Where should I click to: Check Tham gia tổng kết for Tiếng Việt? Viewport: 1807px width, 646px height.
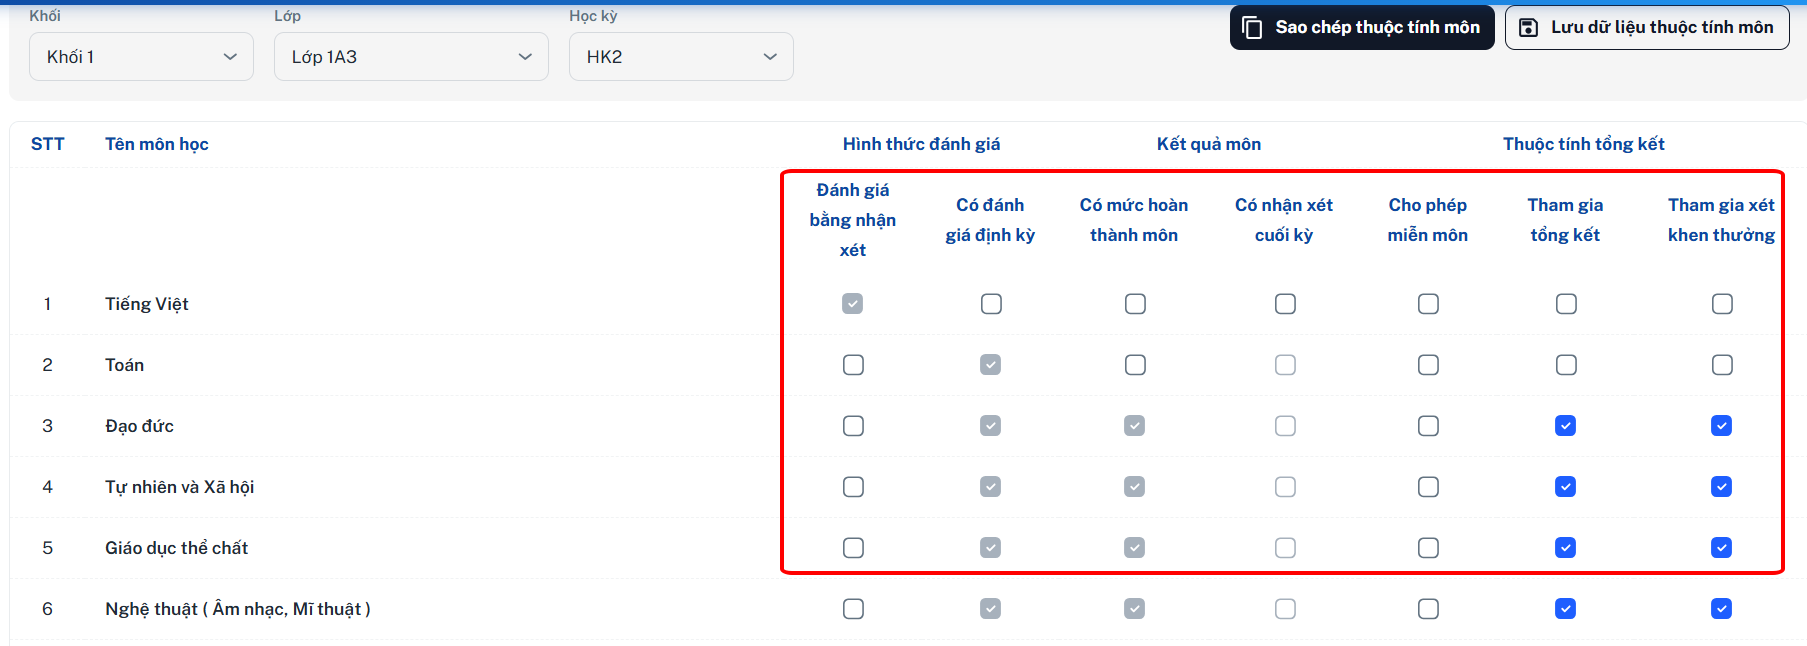tap(1566, 303)
